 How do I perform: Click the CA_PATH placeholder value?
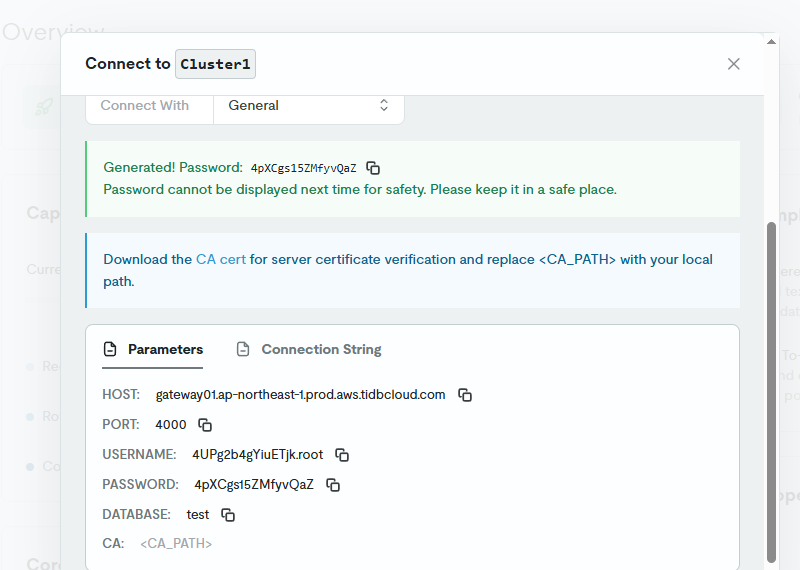point(176,544)
